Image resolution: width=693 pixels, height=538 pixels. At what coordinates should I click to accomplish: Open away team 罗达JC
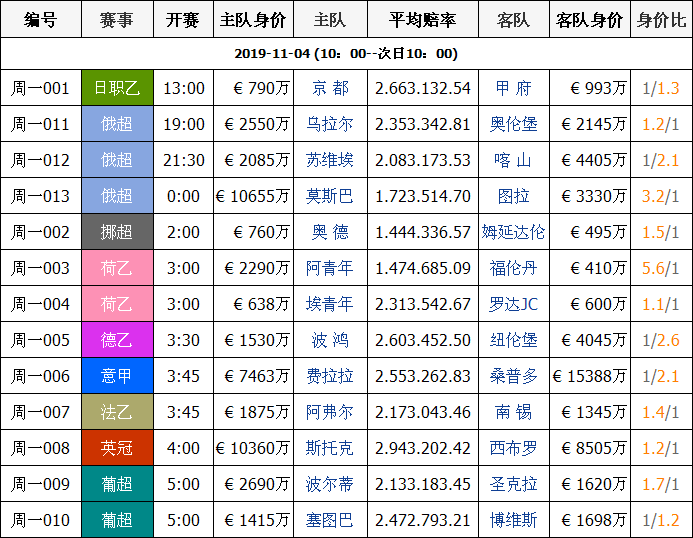coord(513,304)
